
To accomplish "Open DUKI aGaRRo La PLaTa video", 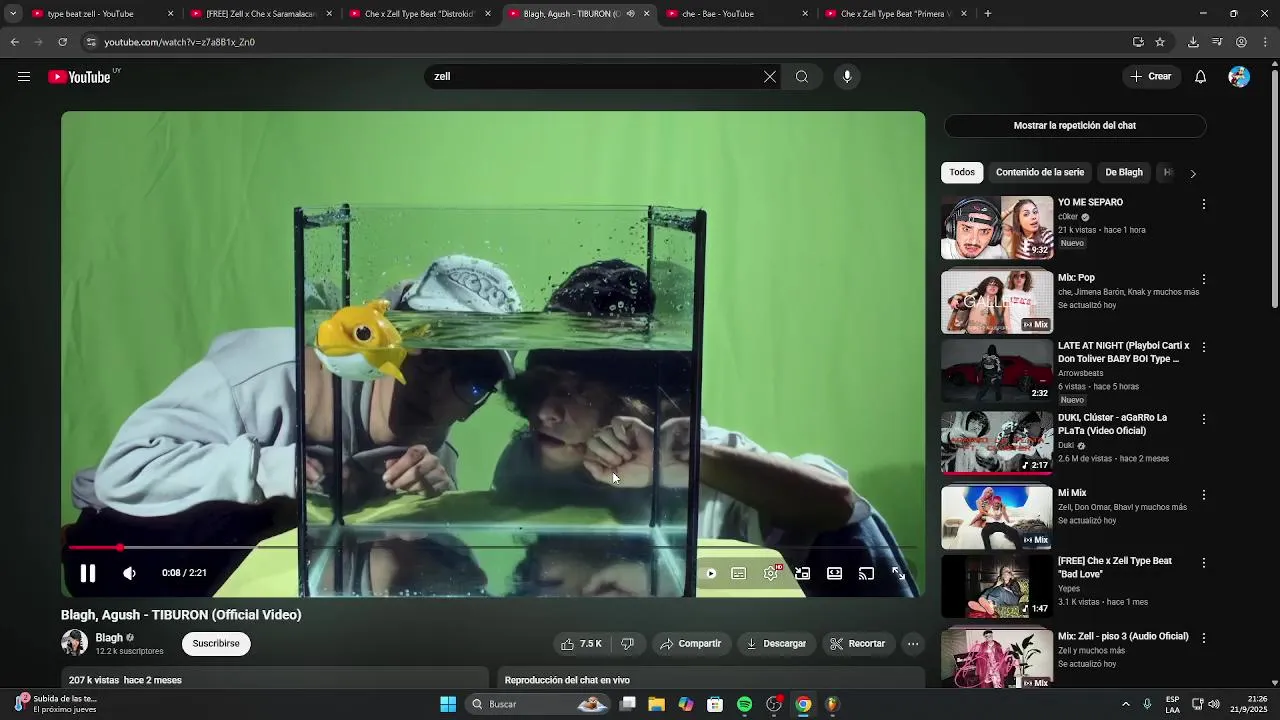I will [997, 443].
